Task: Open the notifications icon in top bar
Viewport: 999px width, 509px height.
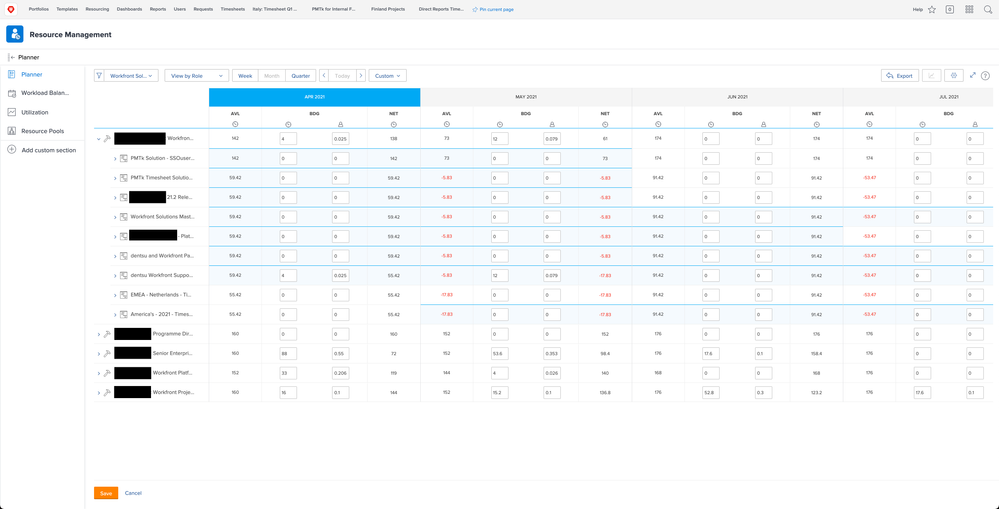Action: click(x=950, y=9)
